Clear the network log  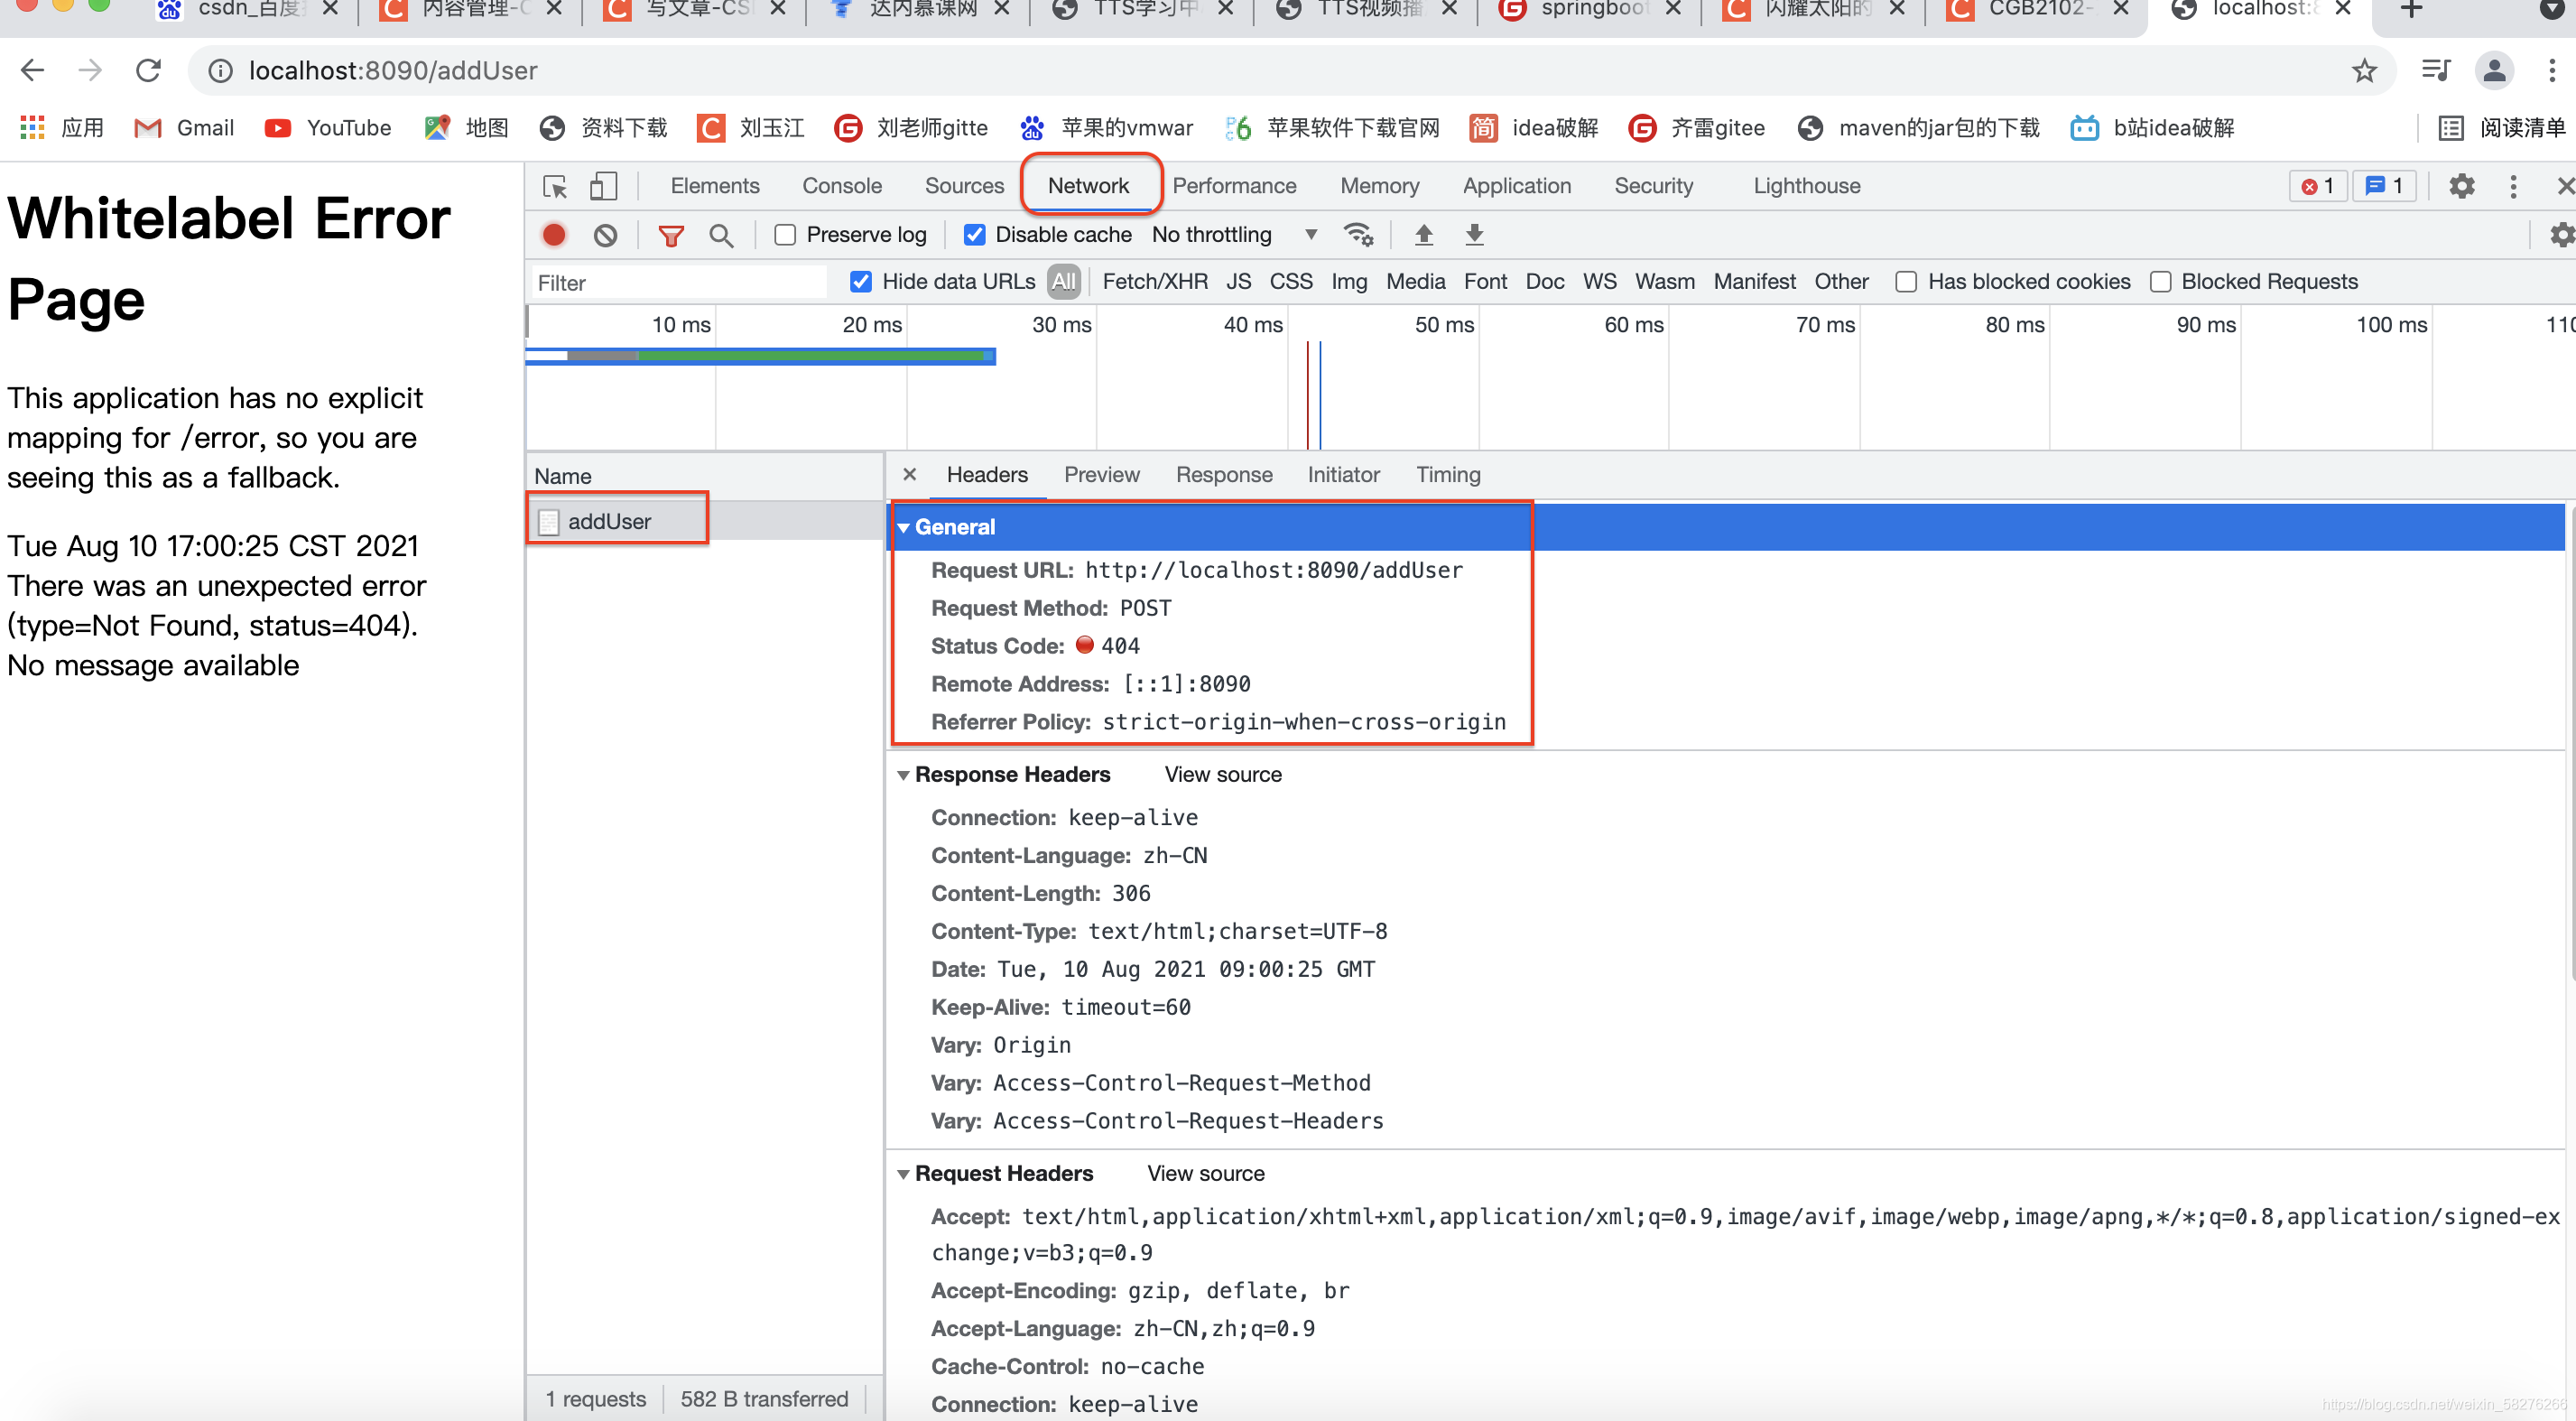(605, 235)
